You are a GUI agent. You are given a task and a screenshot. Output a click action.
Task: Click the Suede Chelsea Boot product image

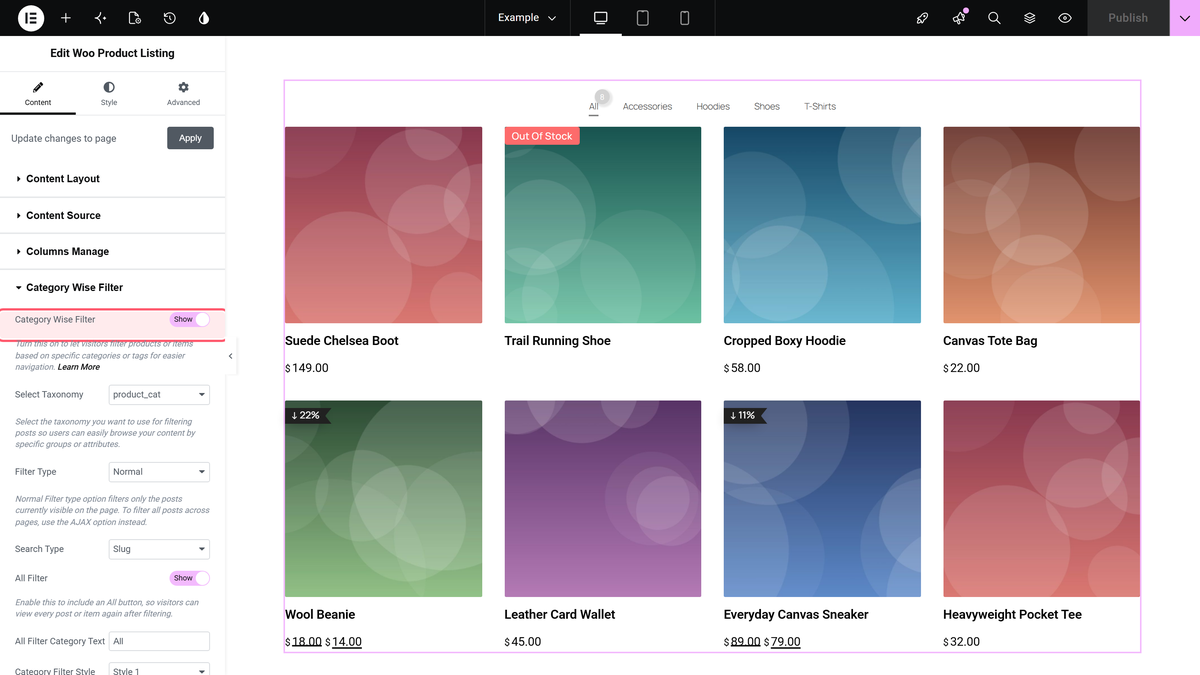383,225
